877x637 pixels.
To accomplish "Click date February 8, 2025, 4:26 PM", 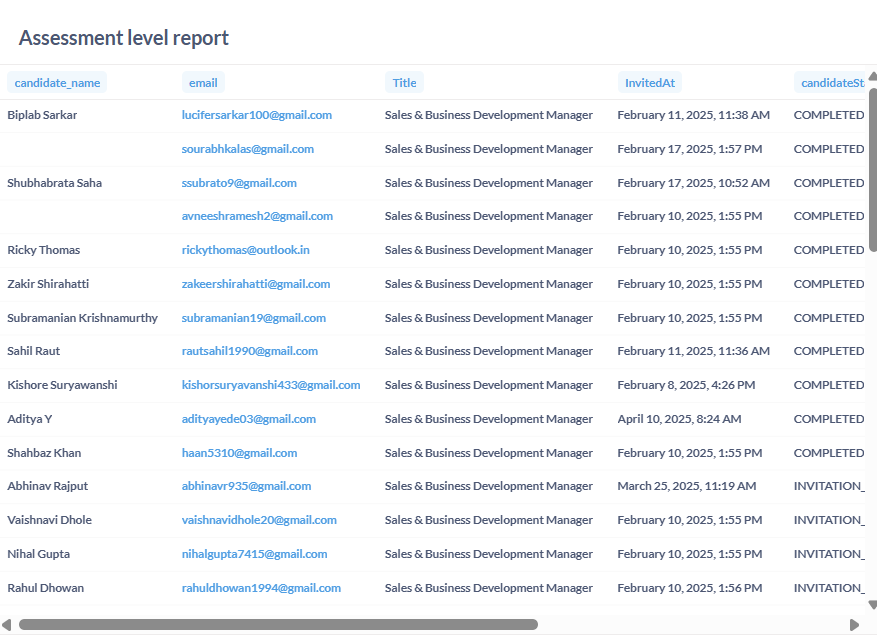I will [x=686, y=385].
